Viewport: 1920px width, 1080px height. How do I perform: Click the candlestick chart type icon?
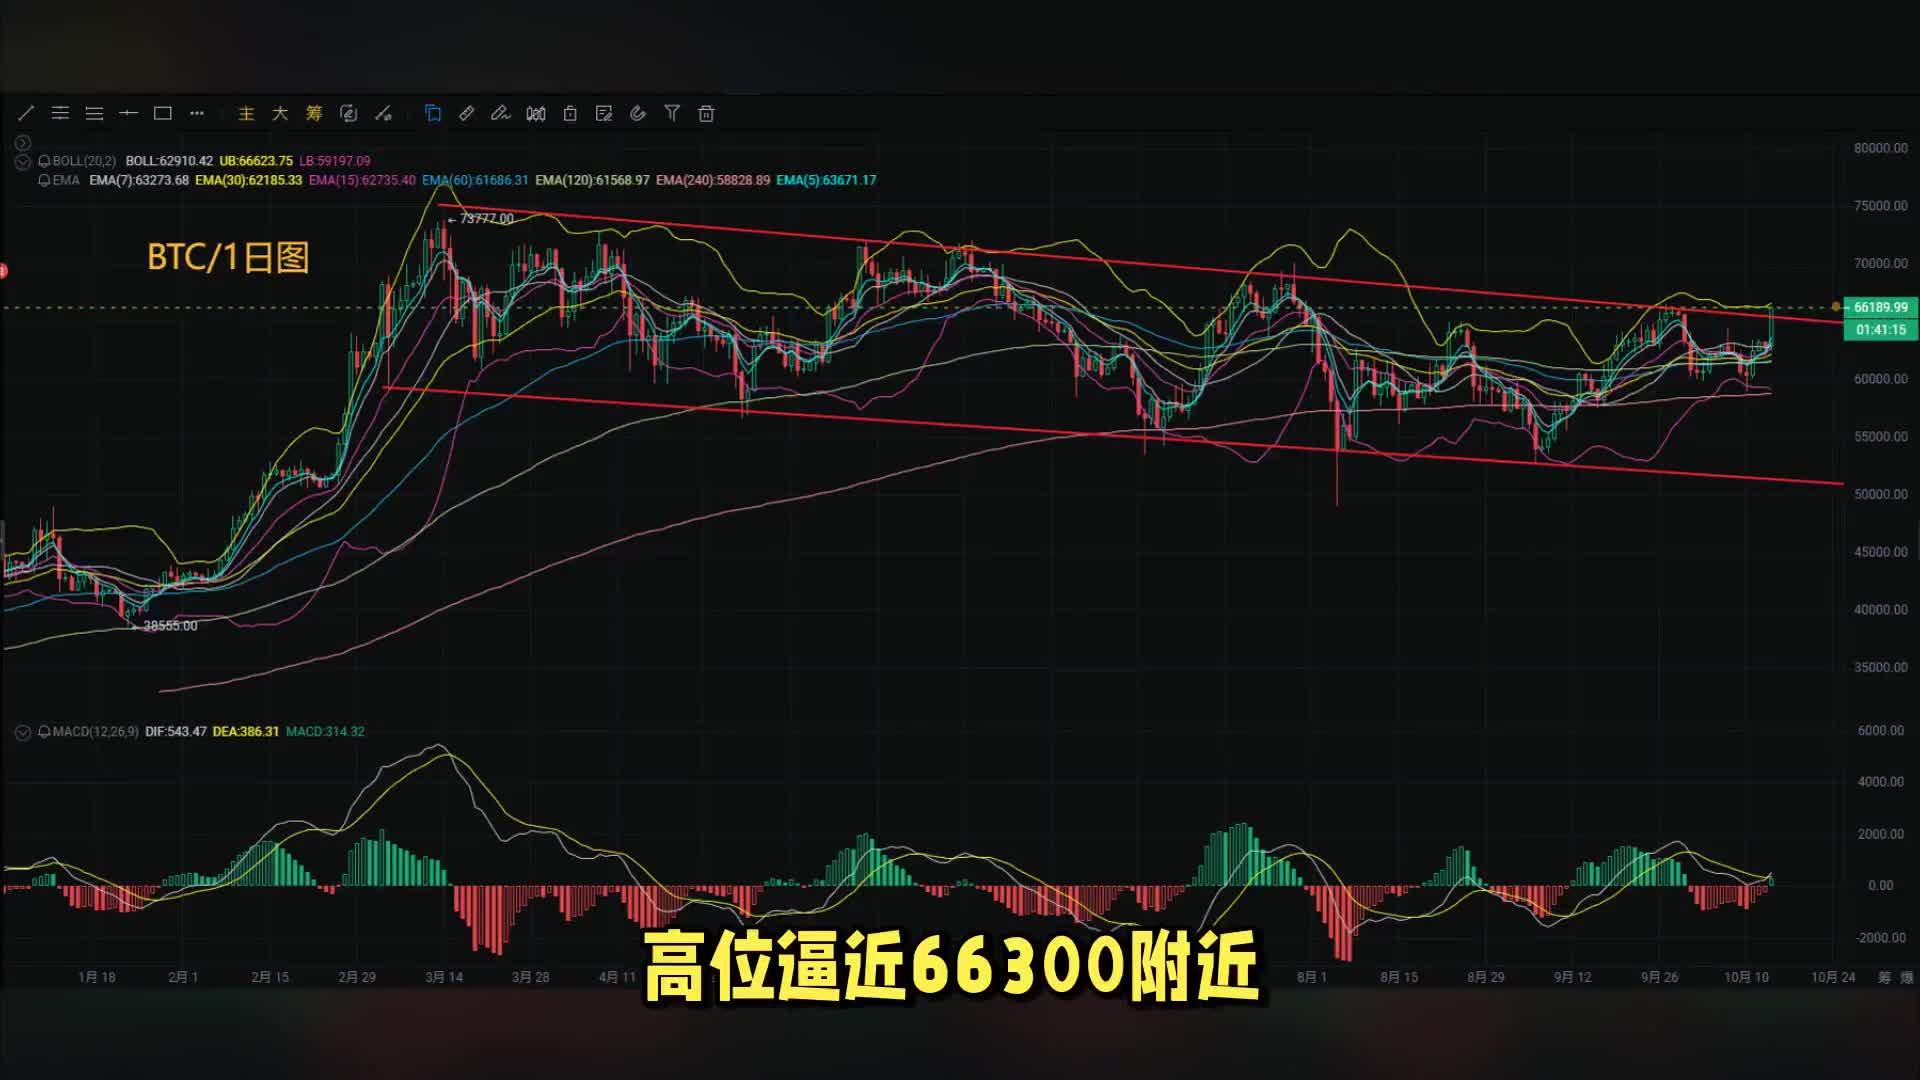[536, 114]
